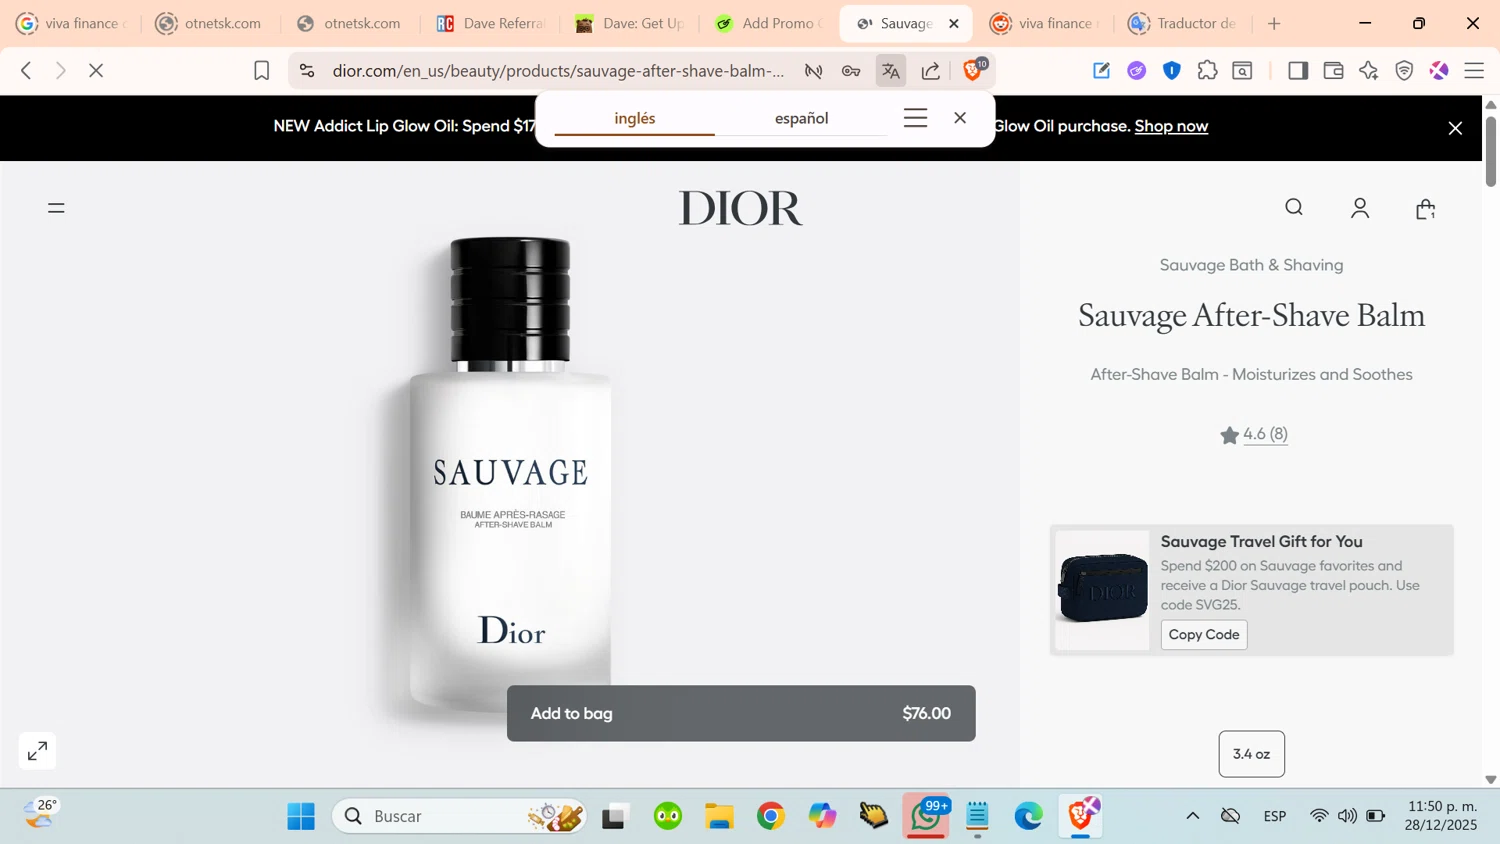Open the password key icon
The image size is (1500, 844).
851,71
